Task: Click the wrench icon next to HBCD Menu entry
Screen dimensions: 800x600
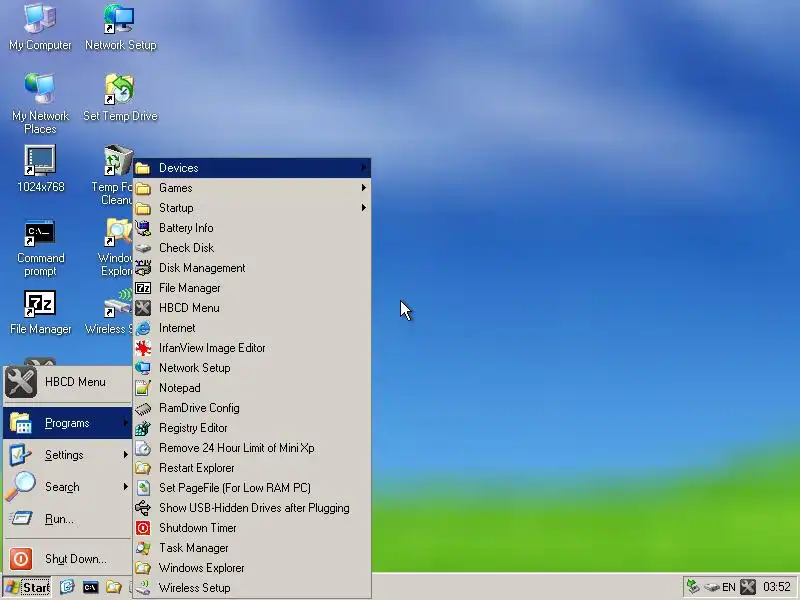Action: coord(143,308)
